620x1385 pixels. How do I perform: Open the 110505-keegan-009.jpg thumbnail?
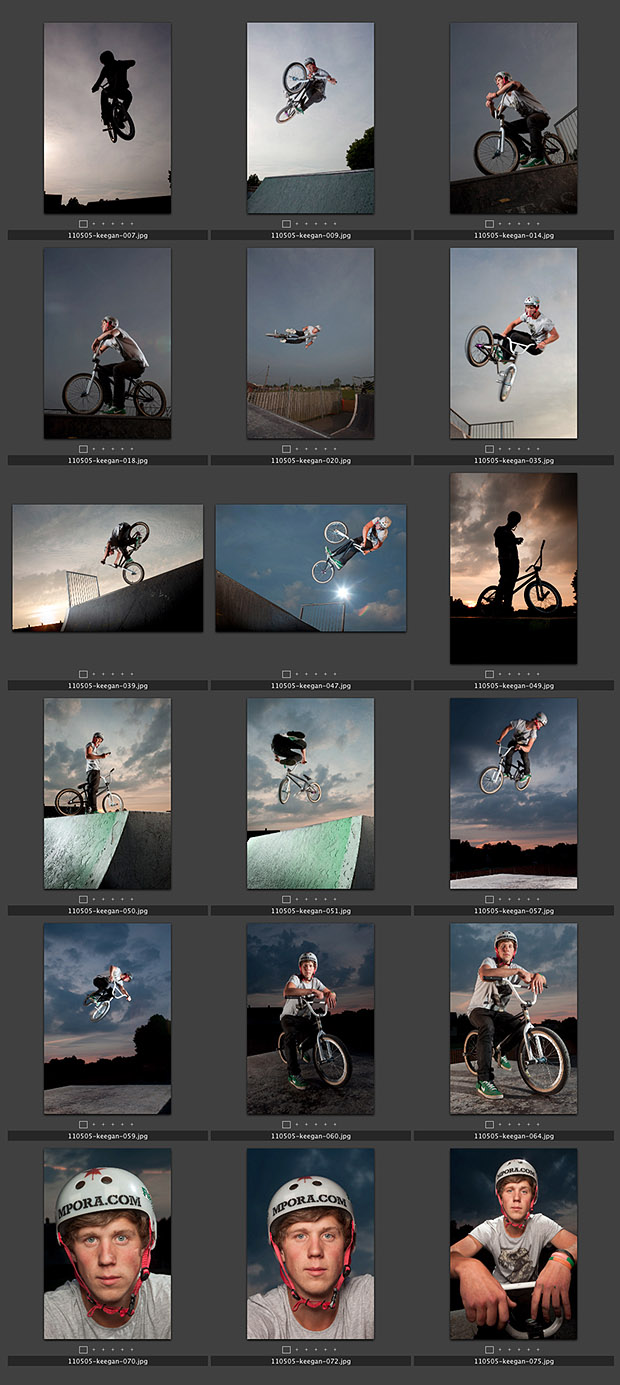point(310,118)
